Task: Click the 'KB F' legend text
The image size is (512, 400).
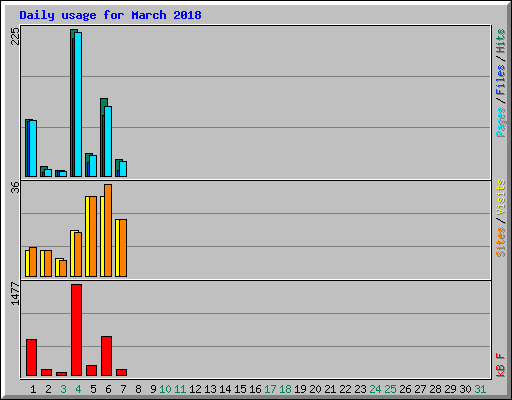Action: click(500, 365)
